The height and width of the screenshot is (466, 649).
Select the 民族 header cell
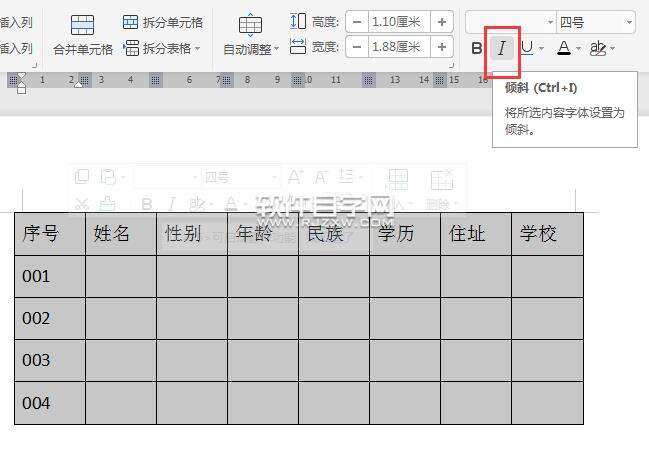pos(334,234)
